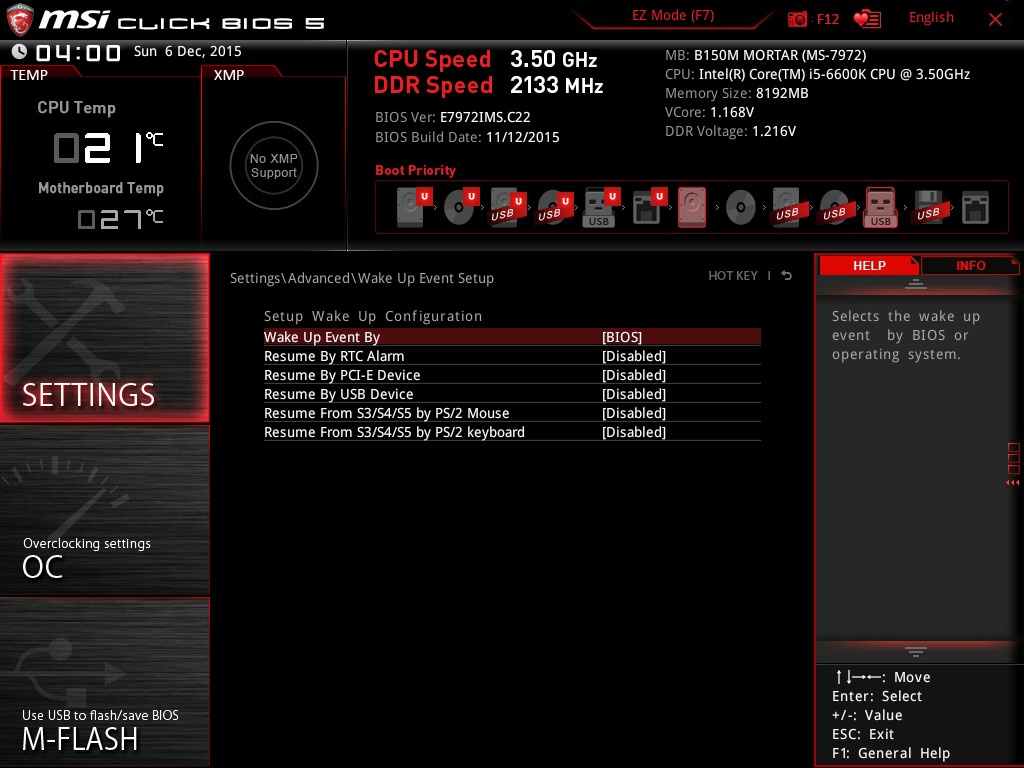Select the Resume By RTC Alarm row label

334,356
